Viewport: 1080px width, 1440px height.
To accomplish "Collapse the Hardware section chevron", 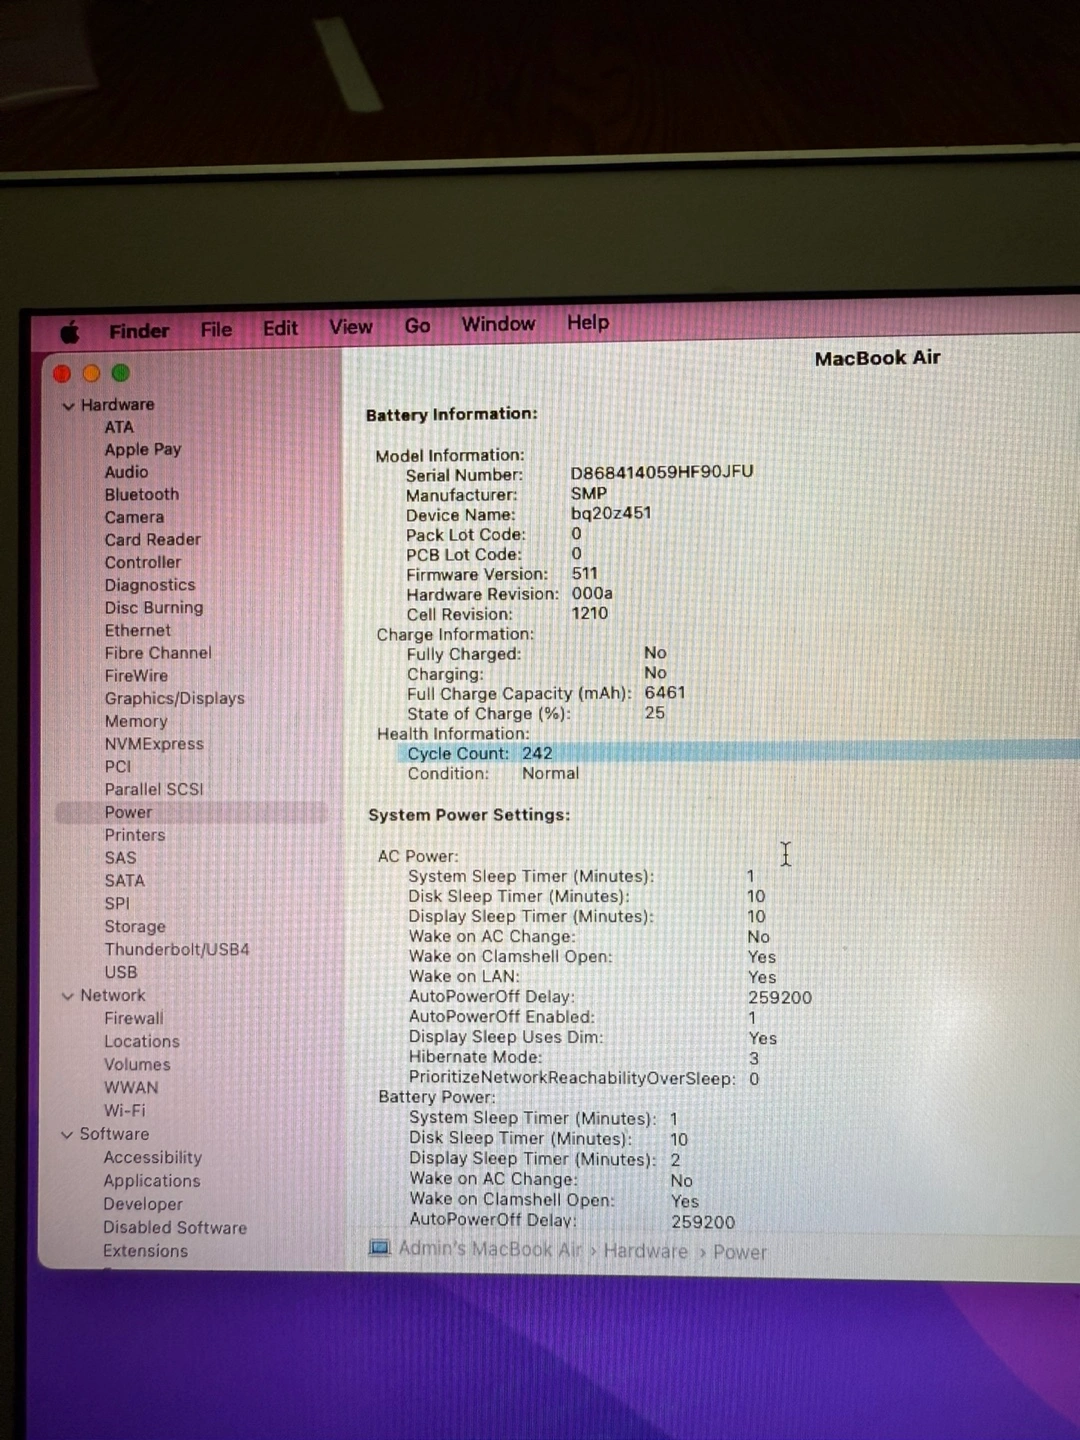I will pos(68,406).
